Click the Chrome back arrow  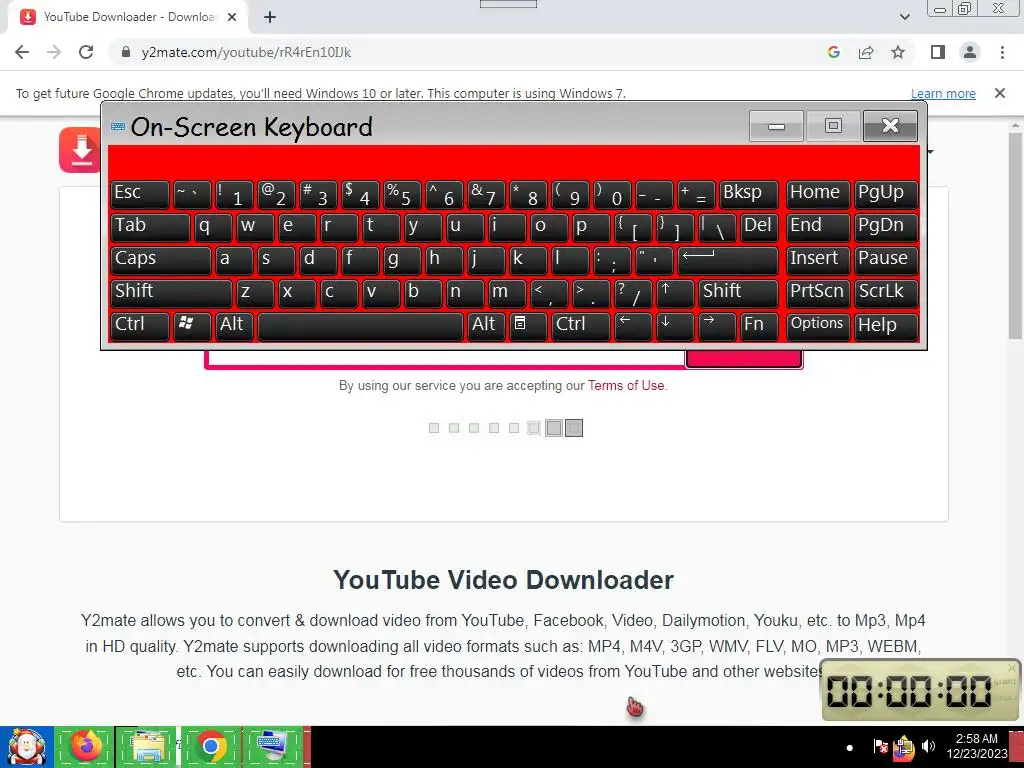coord(22,52)
